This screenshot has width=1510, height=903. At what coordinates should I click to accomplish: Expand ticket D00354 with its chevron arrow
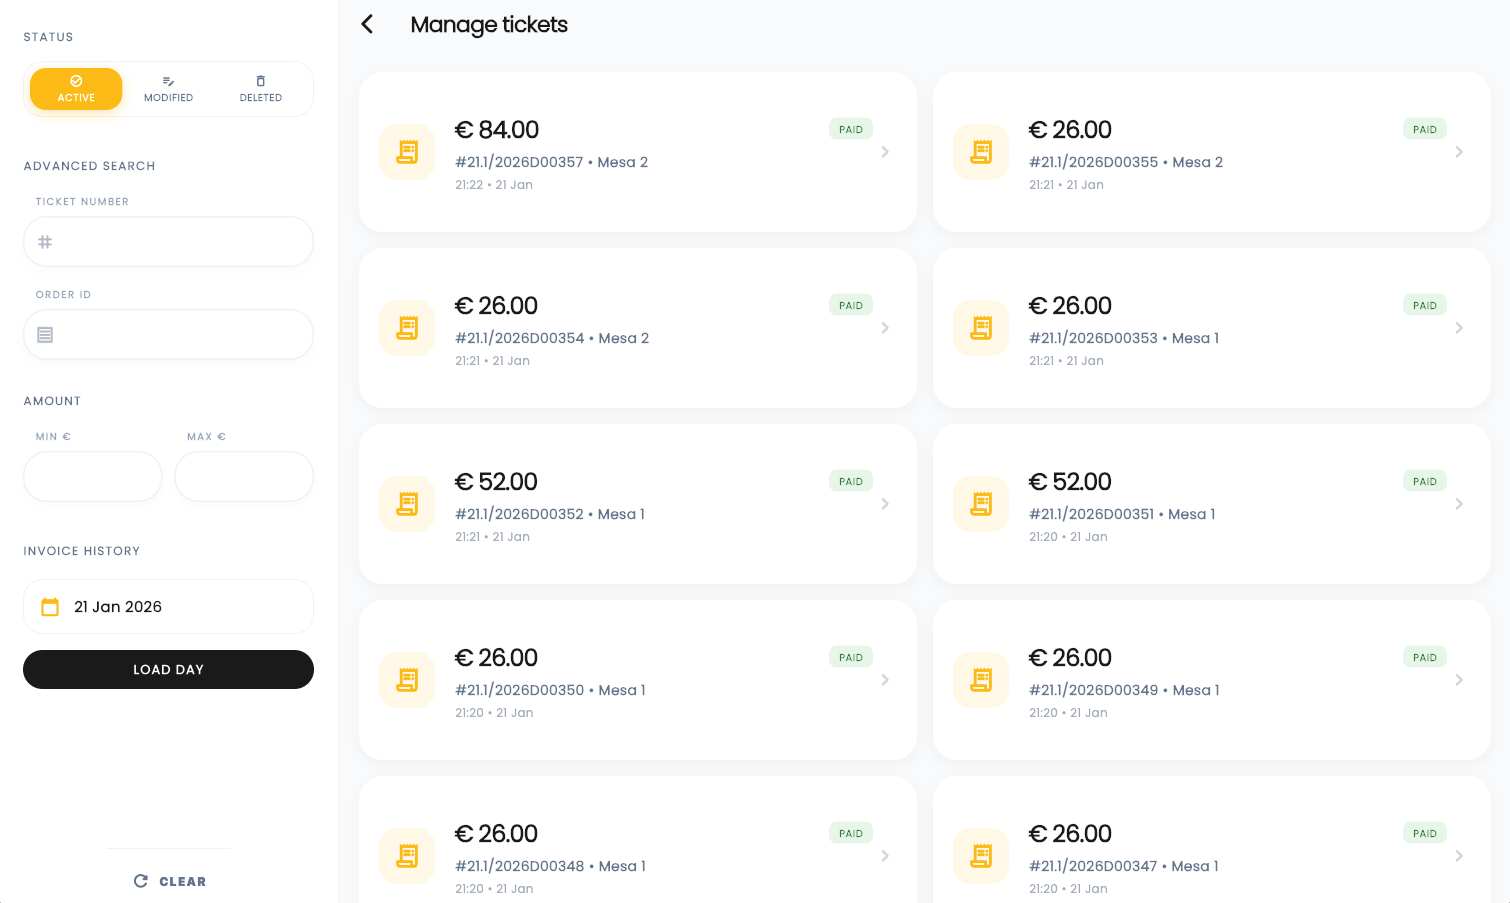click(885, 328)
